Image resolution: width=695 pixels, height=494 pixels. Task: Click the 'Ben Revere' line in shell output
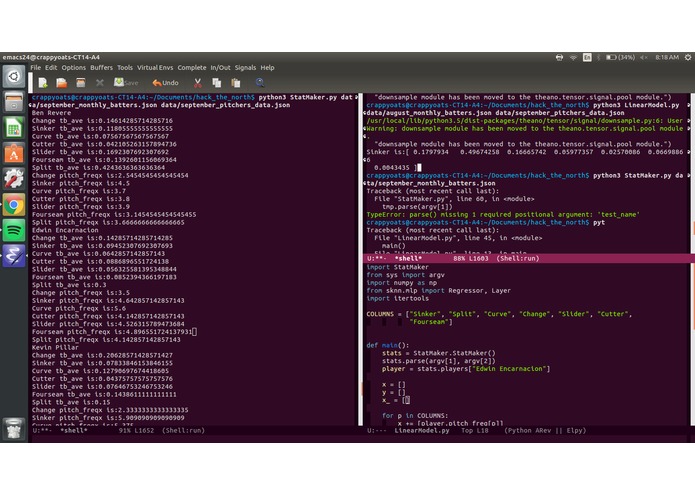[x=51, y=113]
